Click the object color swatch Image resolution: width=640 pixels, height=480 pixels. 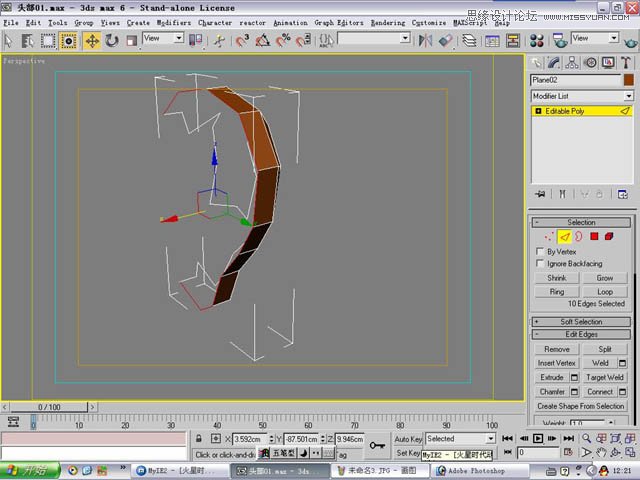[x=629, y=80]
